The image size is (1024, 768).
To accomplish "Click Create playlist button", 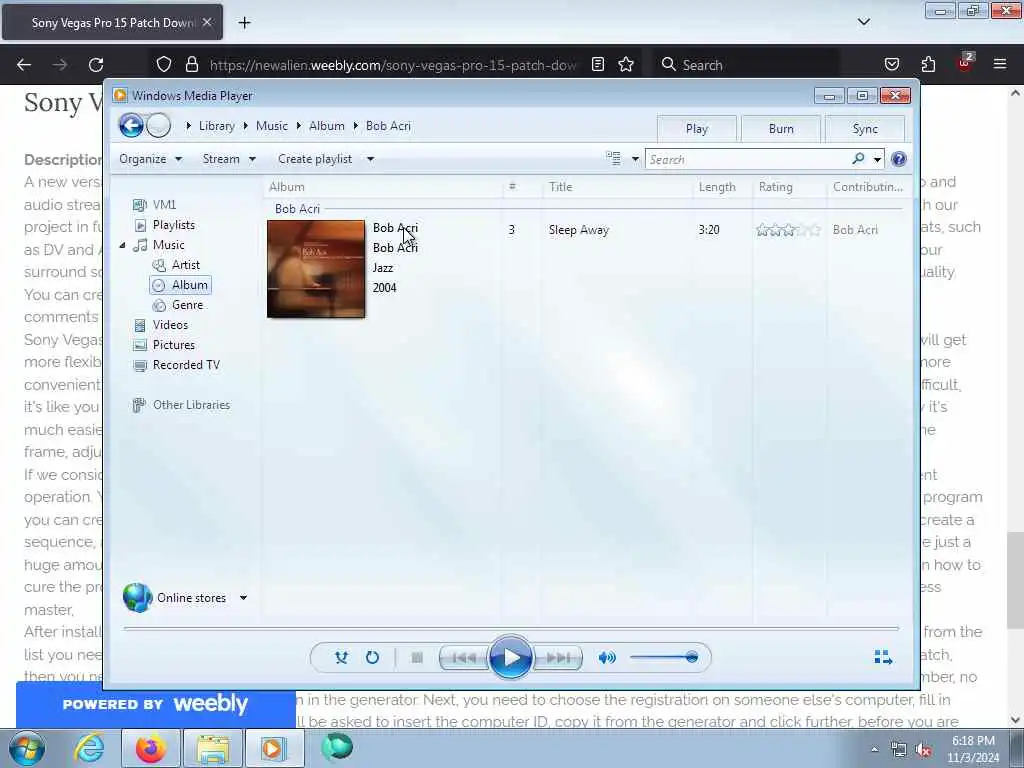I will (x=315, y=159).
